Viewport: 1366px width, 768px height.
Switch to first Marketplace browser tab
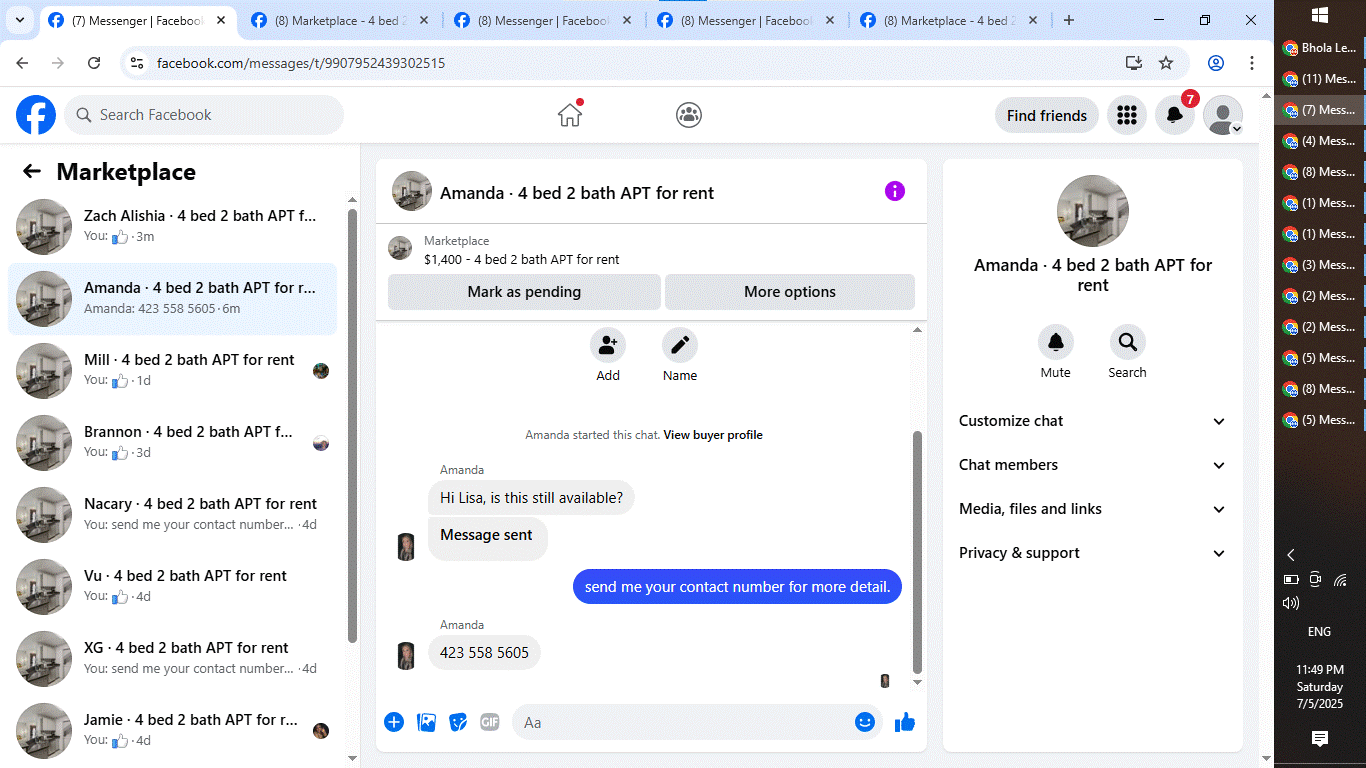pyautogui.click(x=340, y=21)
